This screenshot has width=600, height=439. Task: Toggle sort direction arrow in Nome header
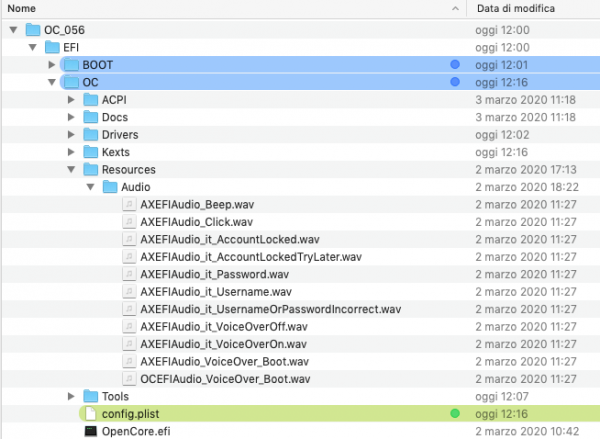(x=457, y=8)
